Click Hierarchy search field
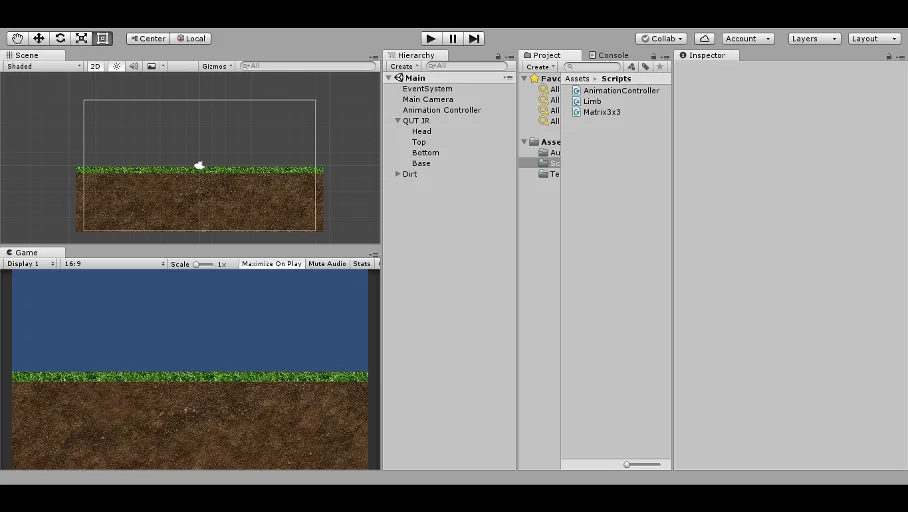 (467, 66)
